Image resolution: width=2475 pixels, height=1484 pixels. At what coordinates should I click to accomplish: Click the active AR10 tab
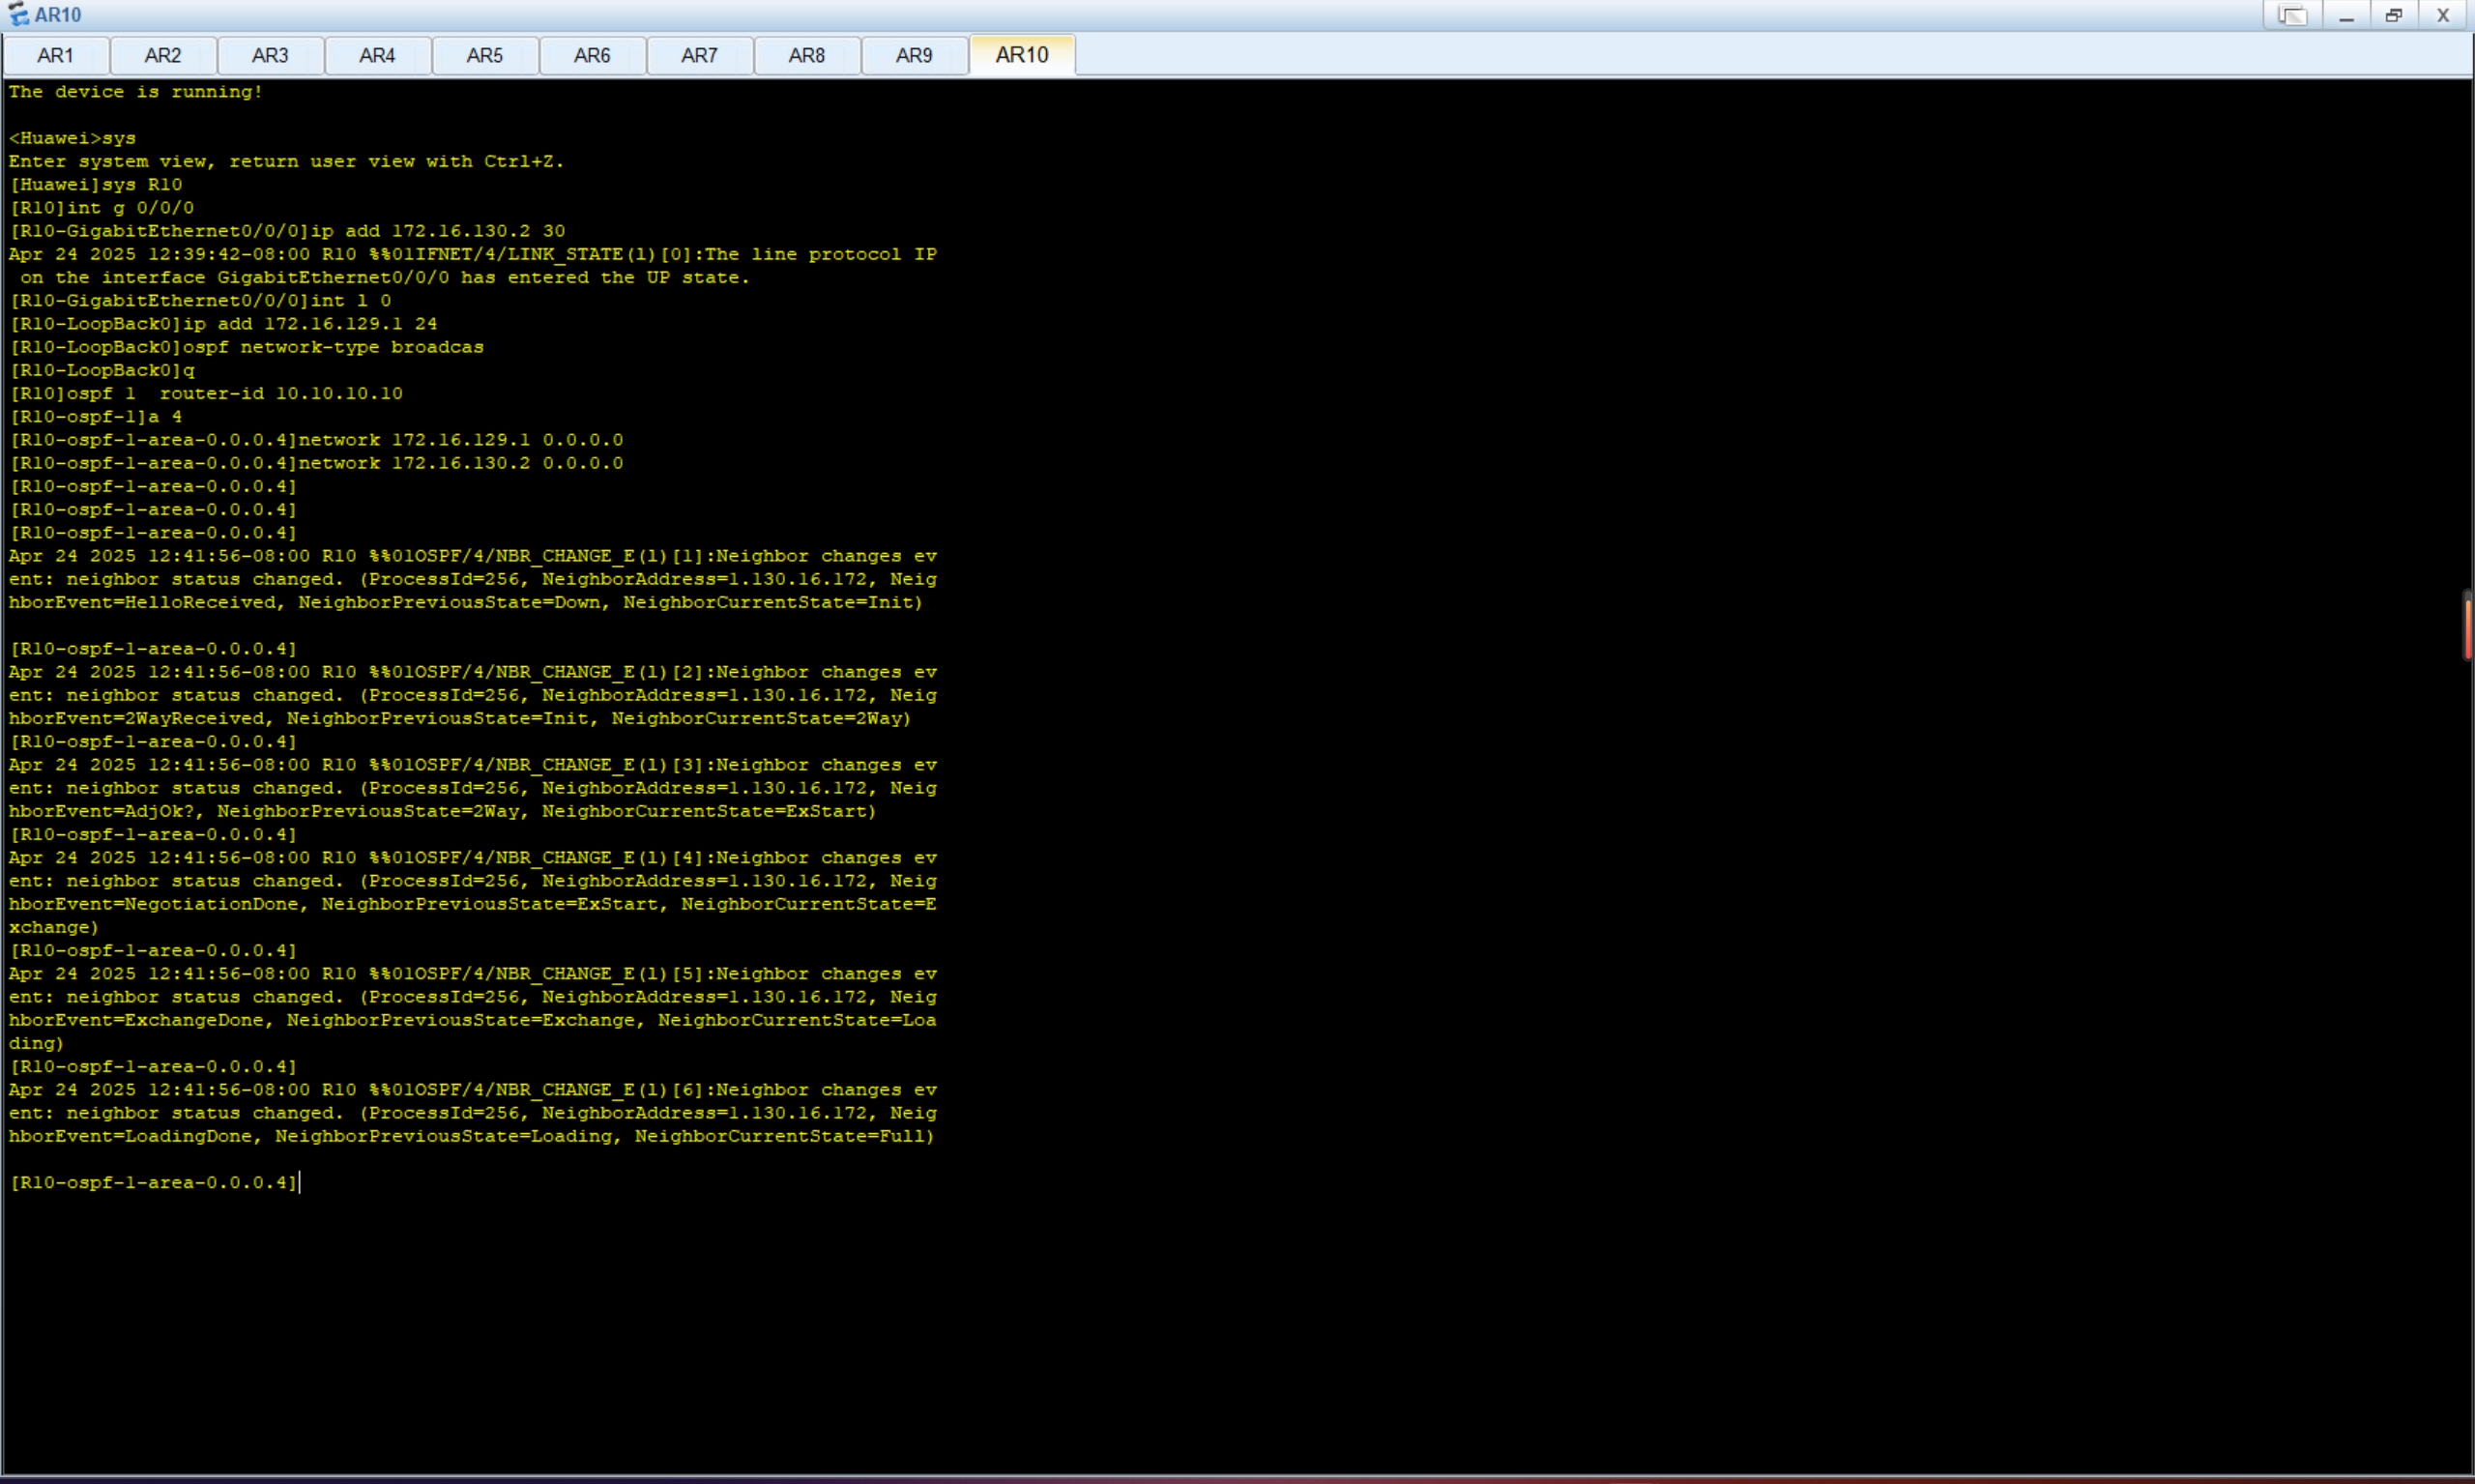coord(1022,55)
